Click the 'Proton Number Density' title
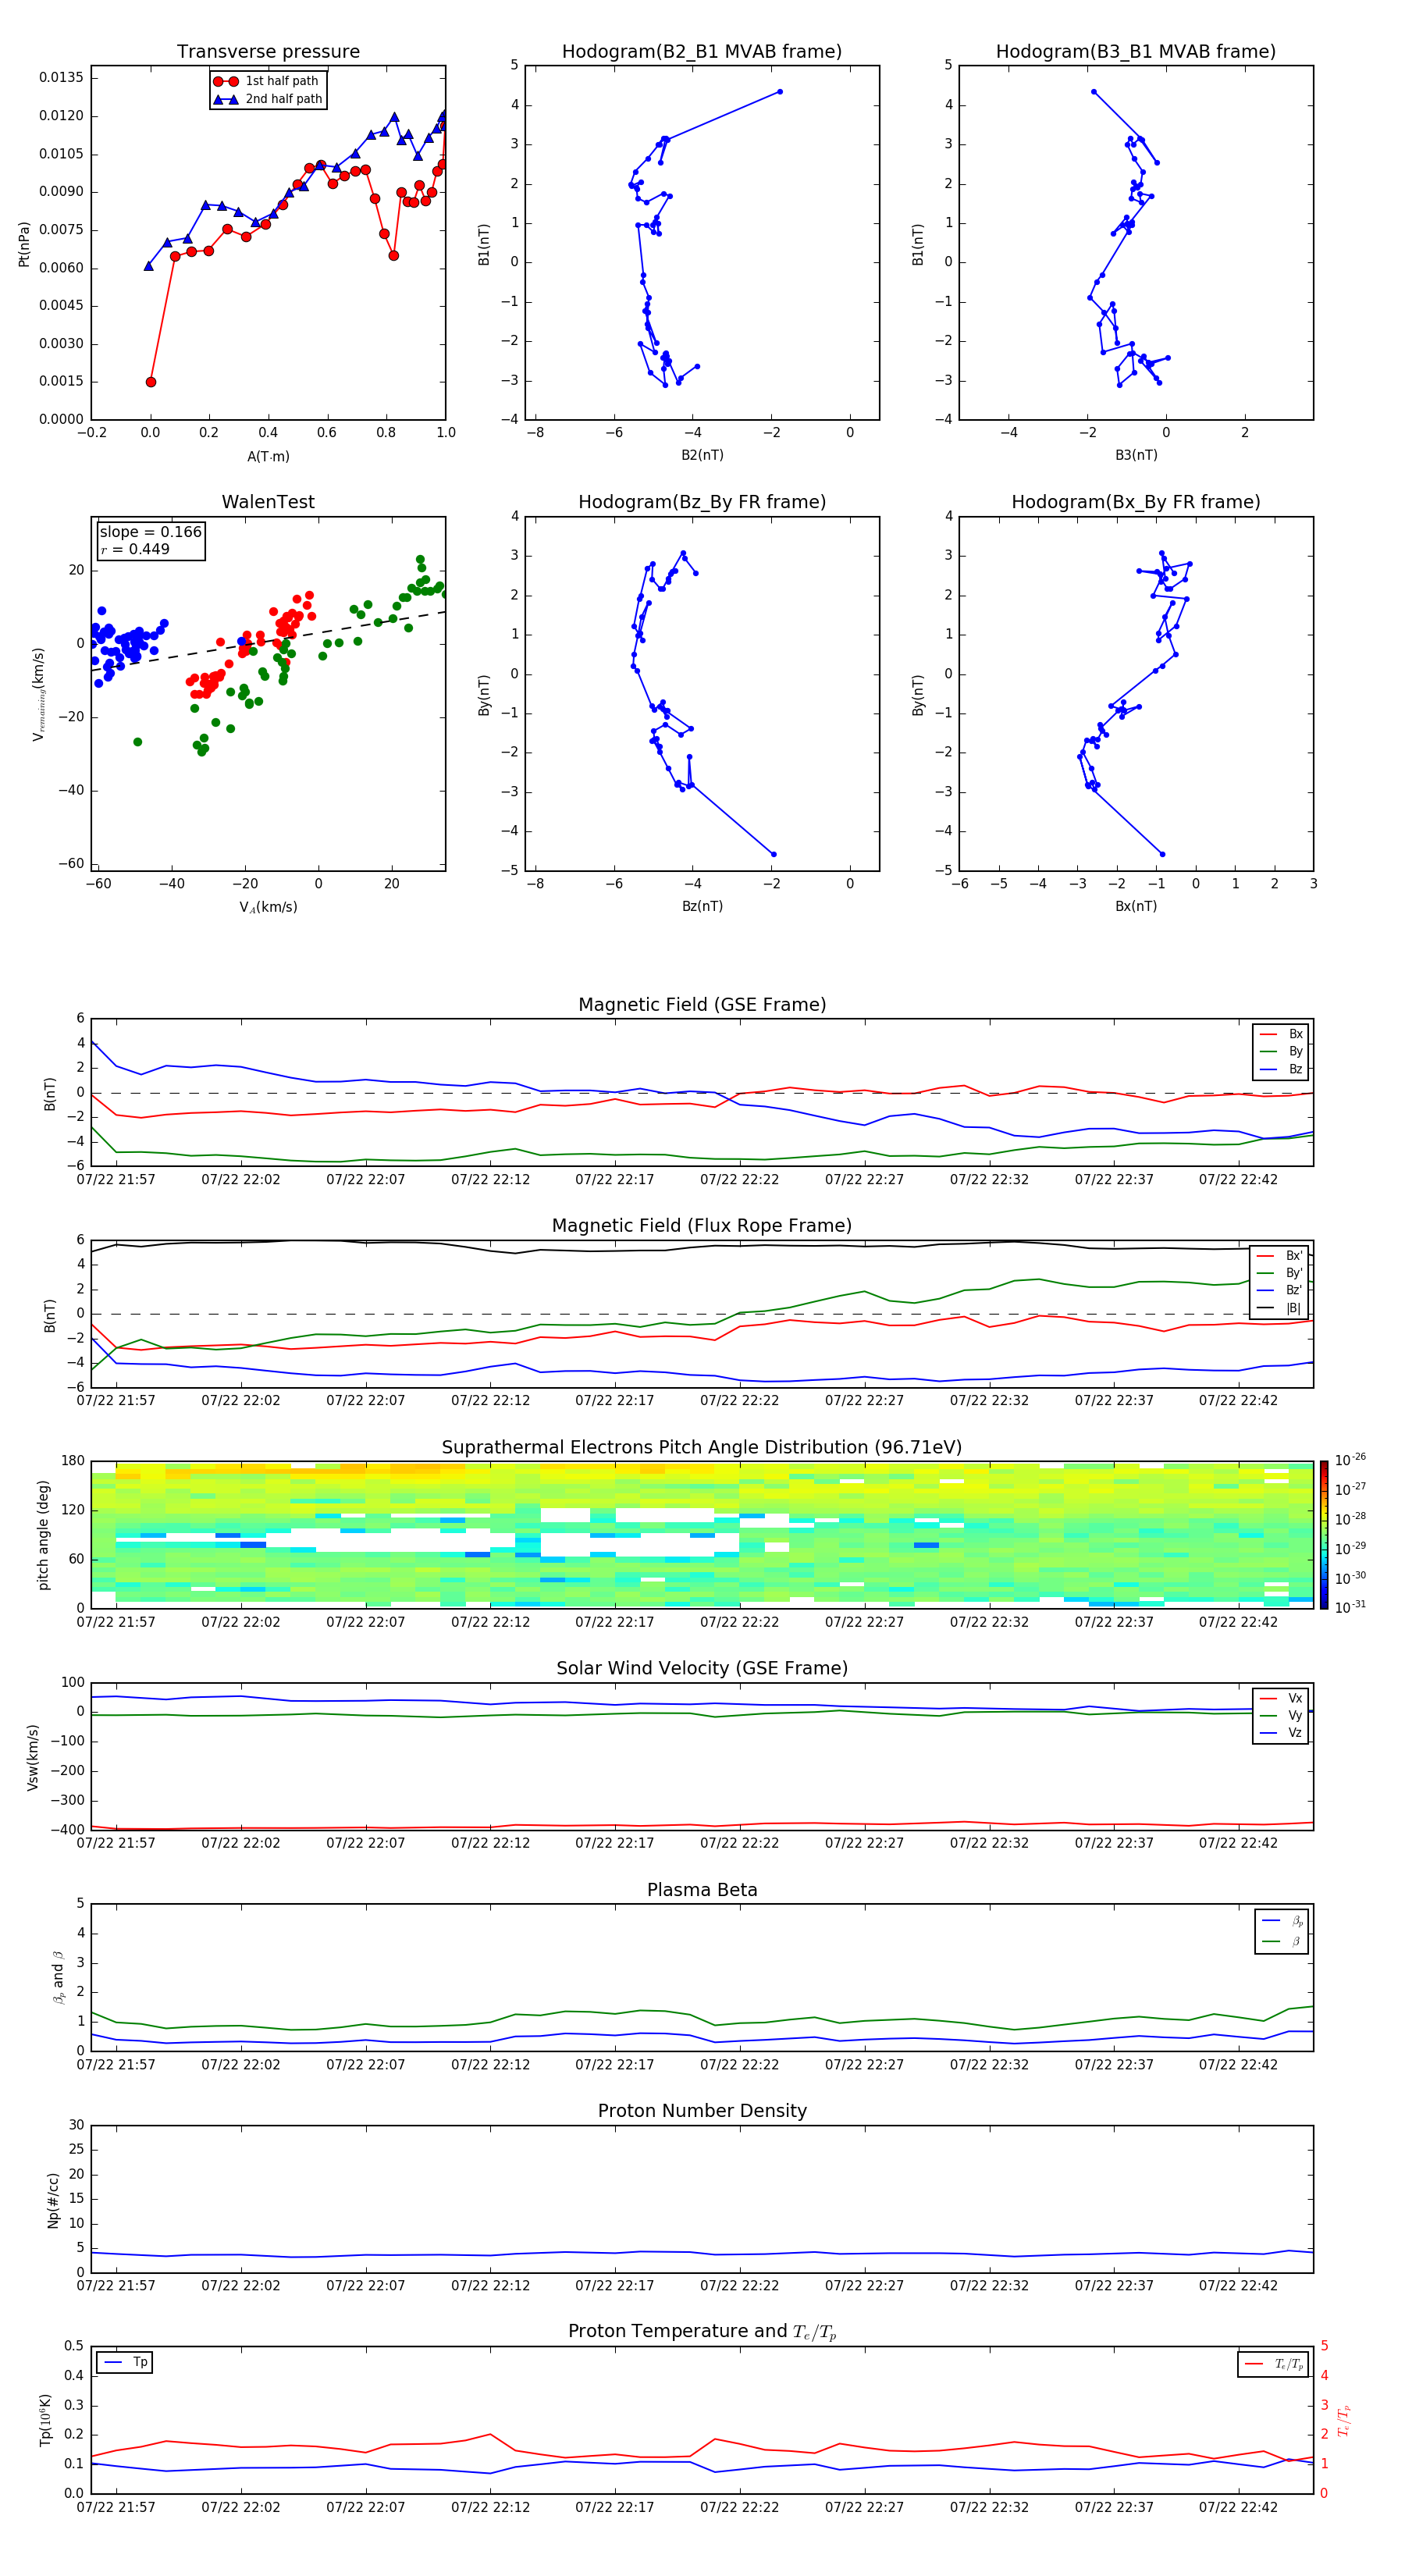 click(x=702, y=2111)
